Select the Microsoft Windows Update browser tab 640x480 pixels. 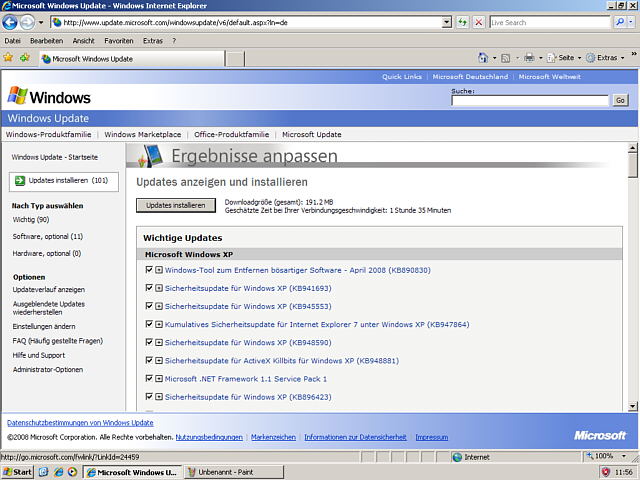pyautogui.click(x=132, y=59)
